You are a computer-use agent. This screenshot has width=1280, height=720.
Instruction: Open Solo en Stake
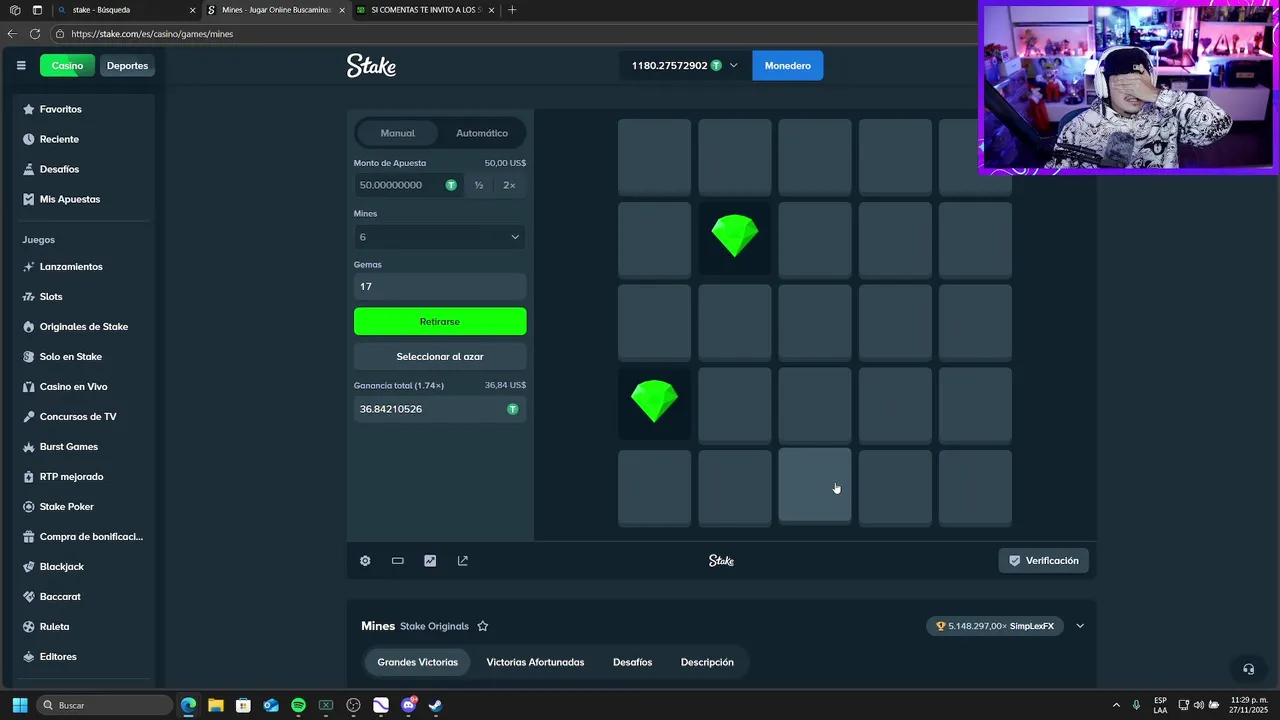tap(84, 357)
